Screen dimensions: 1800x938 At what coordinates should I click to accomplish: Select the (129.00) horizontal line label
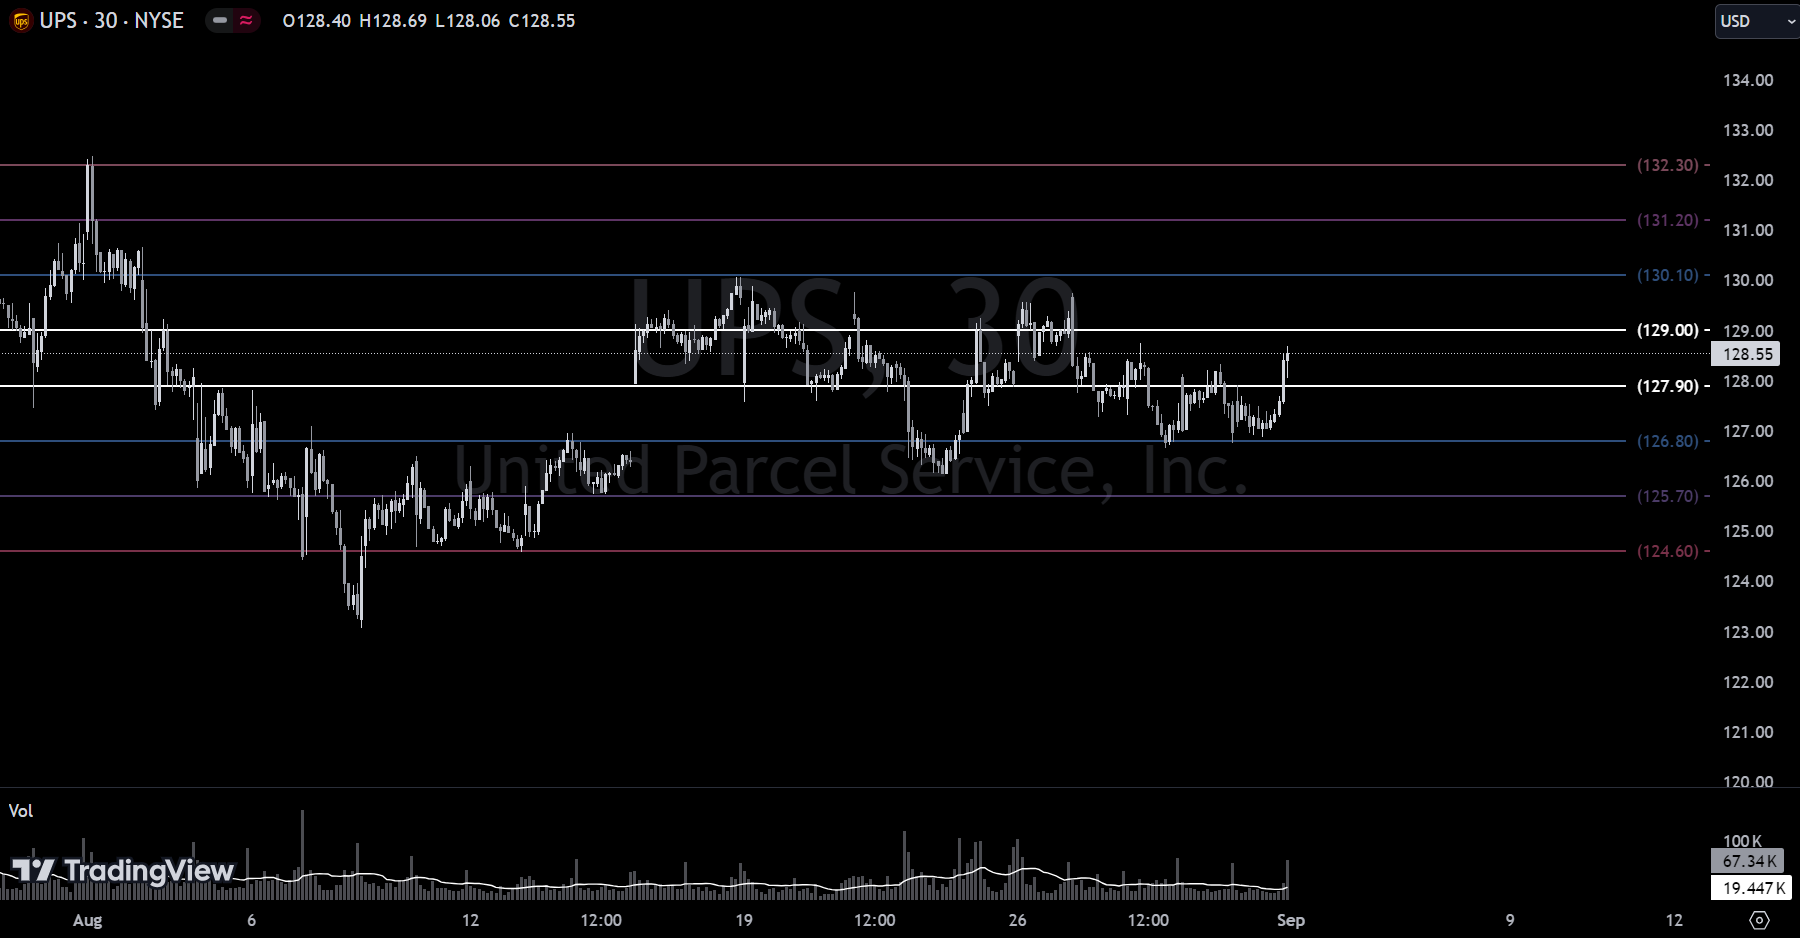(x=1668, y=330)
